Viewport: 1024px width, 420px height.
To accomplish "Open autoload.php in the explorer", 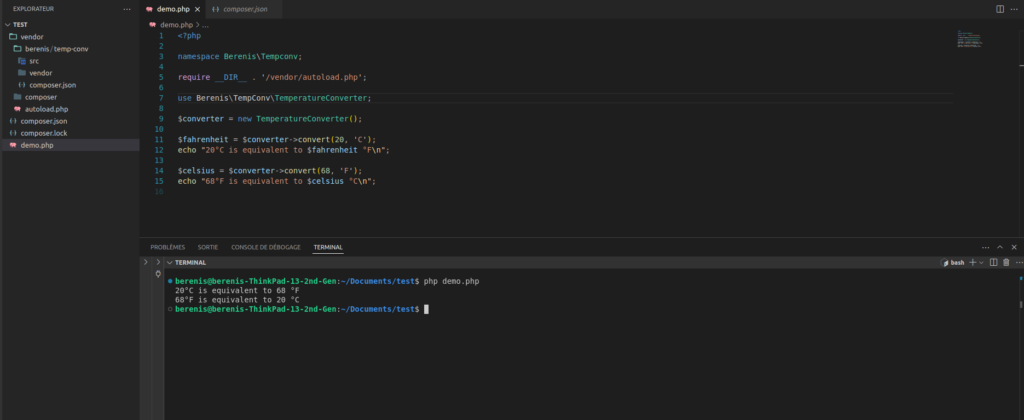I will pos(47,109).
